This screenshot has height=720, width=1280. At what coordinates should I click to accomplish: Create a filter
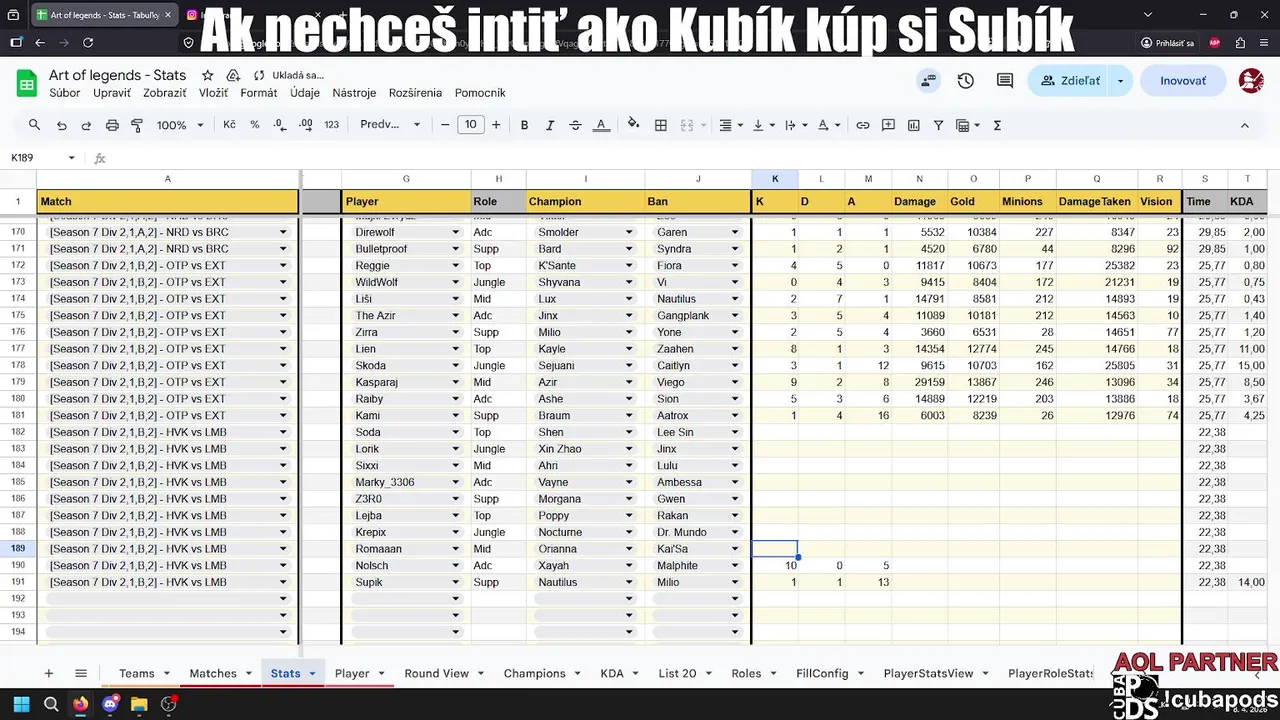[x=938, y=125]
